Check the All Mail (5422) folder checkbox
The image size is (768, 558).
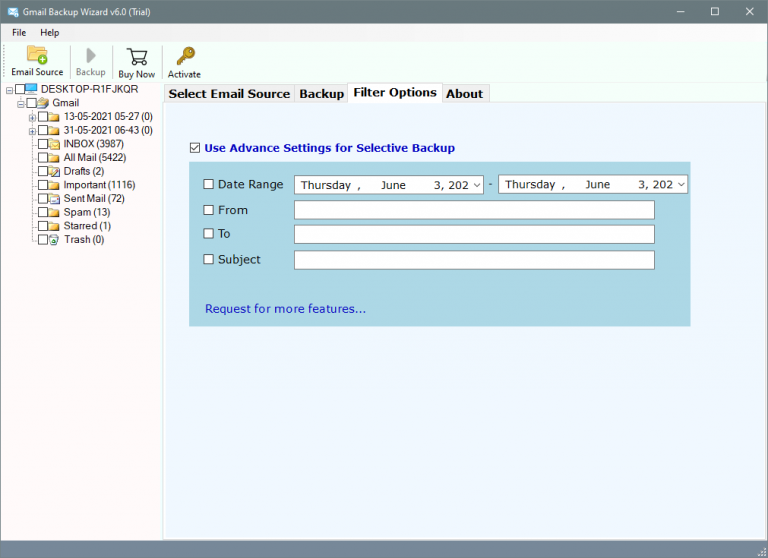[43, 158]
